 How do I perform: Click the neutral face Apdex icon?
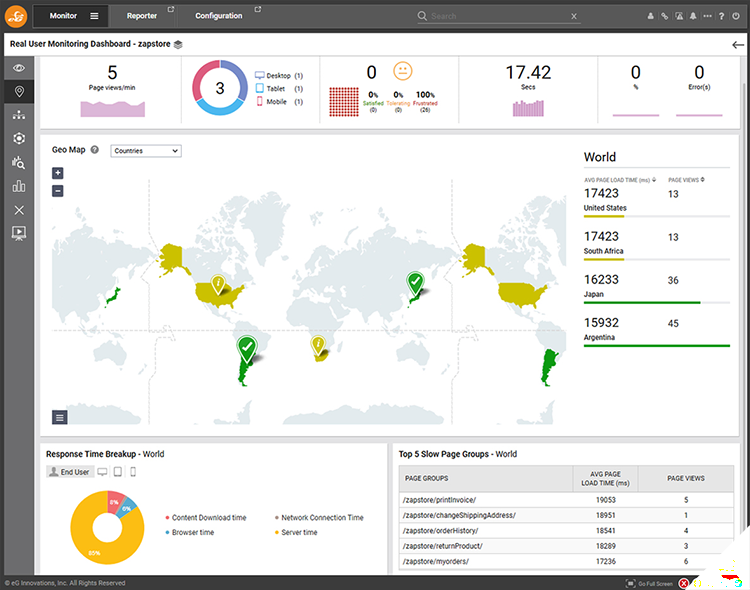[402, 71]
